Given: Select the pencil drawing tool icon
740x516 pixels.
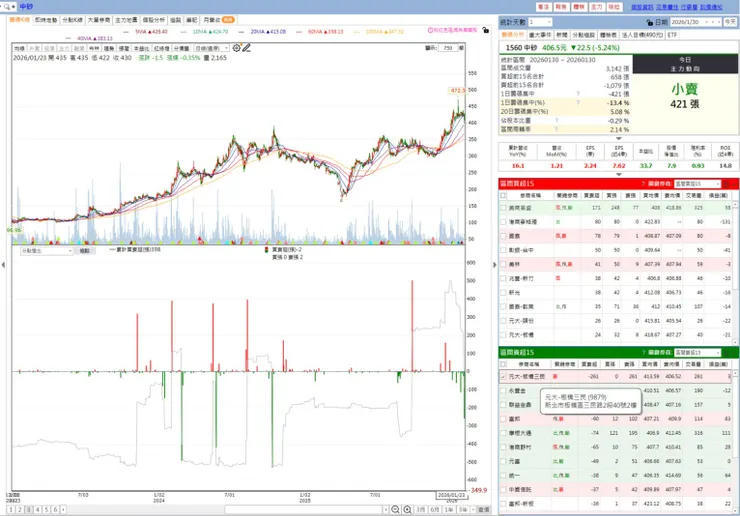Looking at the screenshot, I should point(246,48).
